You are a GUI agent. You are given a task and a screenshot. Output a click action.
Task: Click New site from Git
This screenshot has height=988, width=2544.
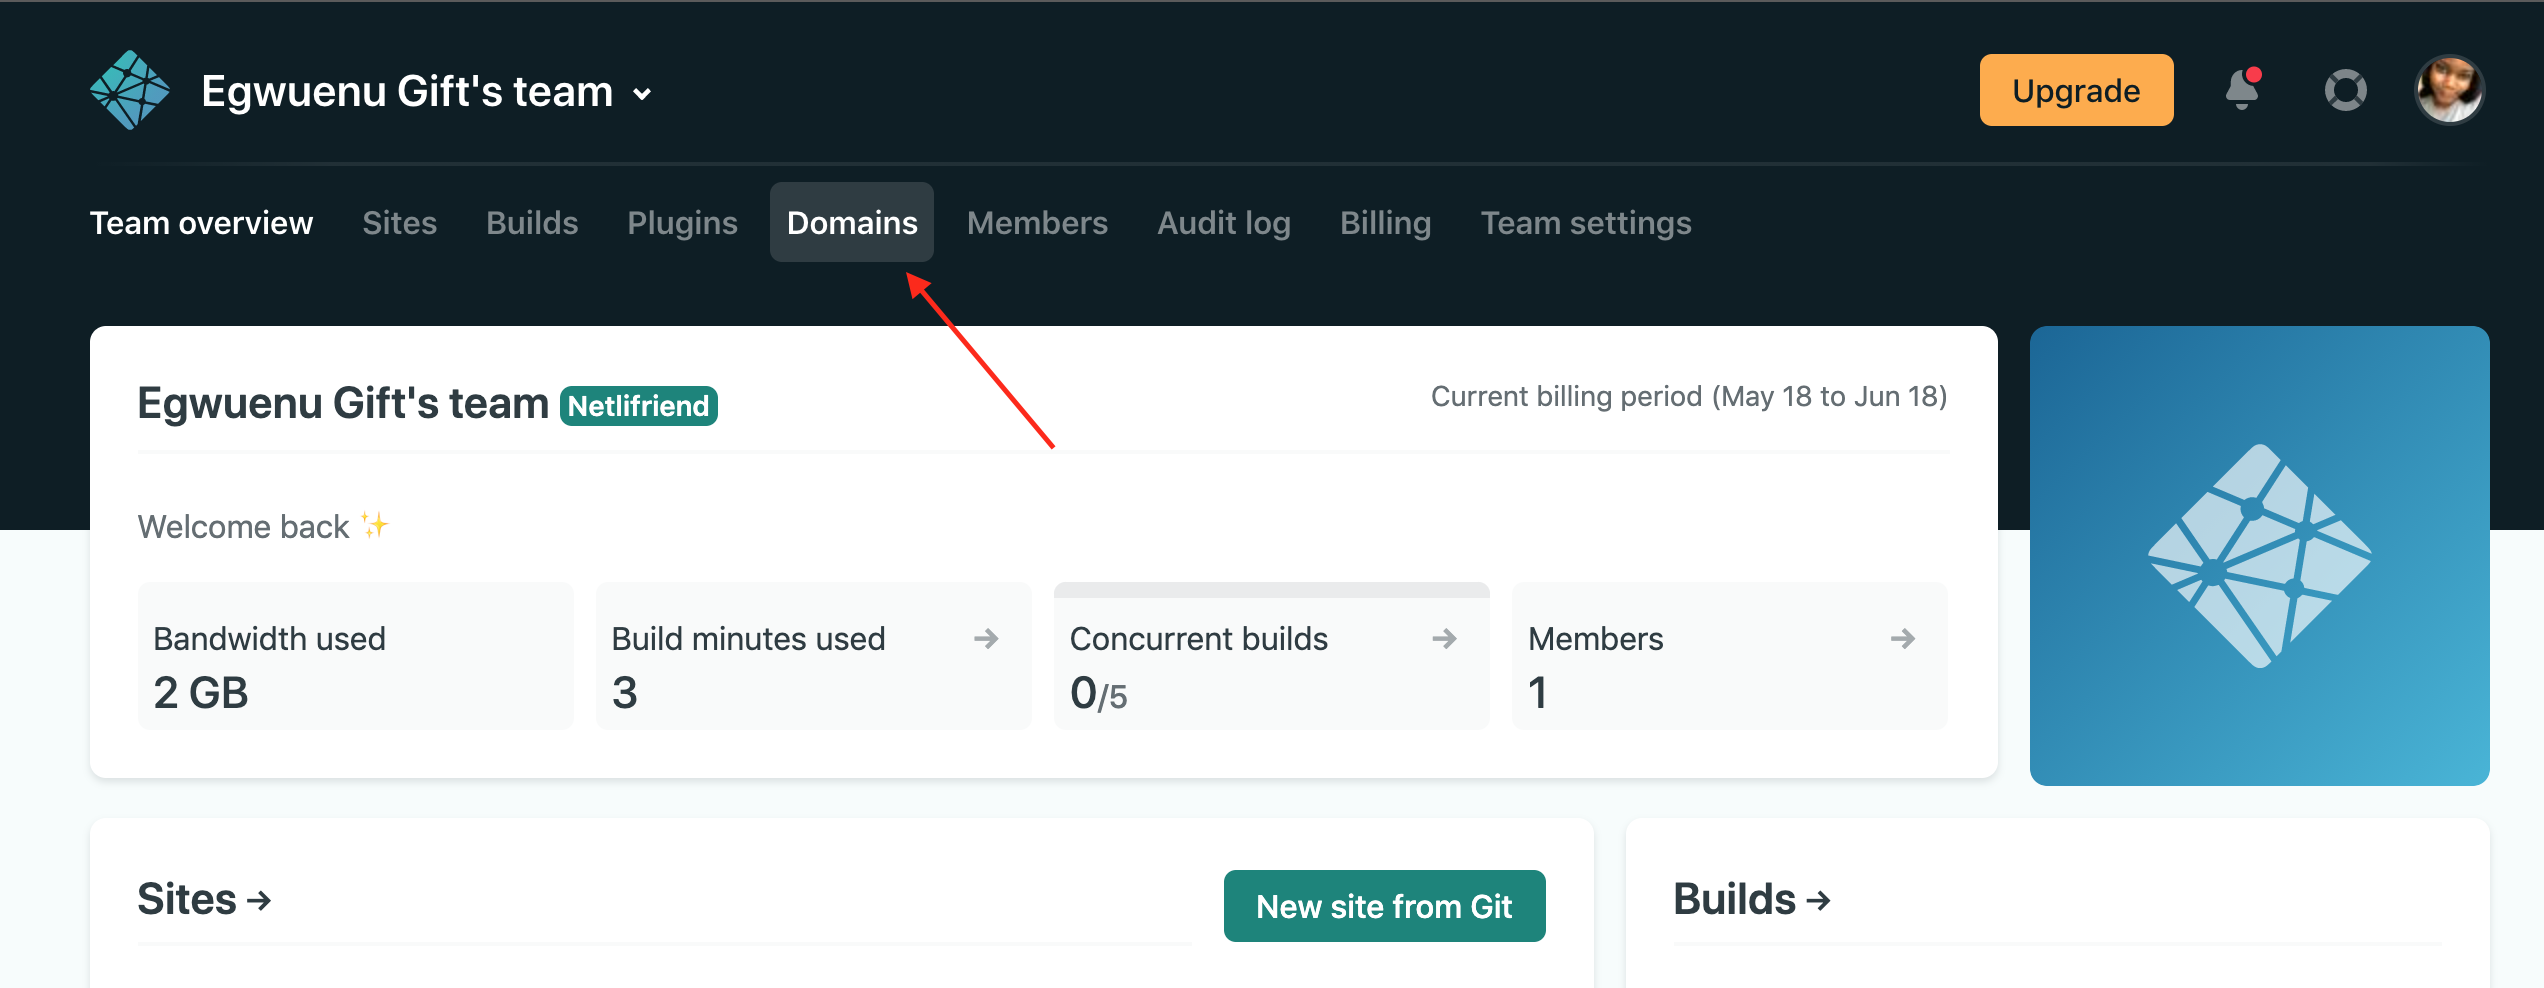(x=1385, y=906)
